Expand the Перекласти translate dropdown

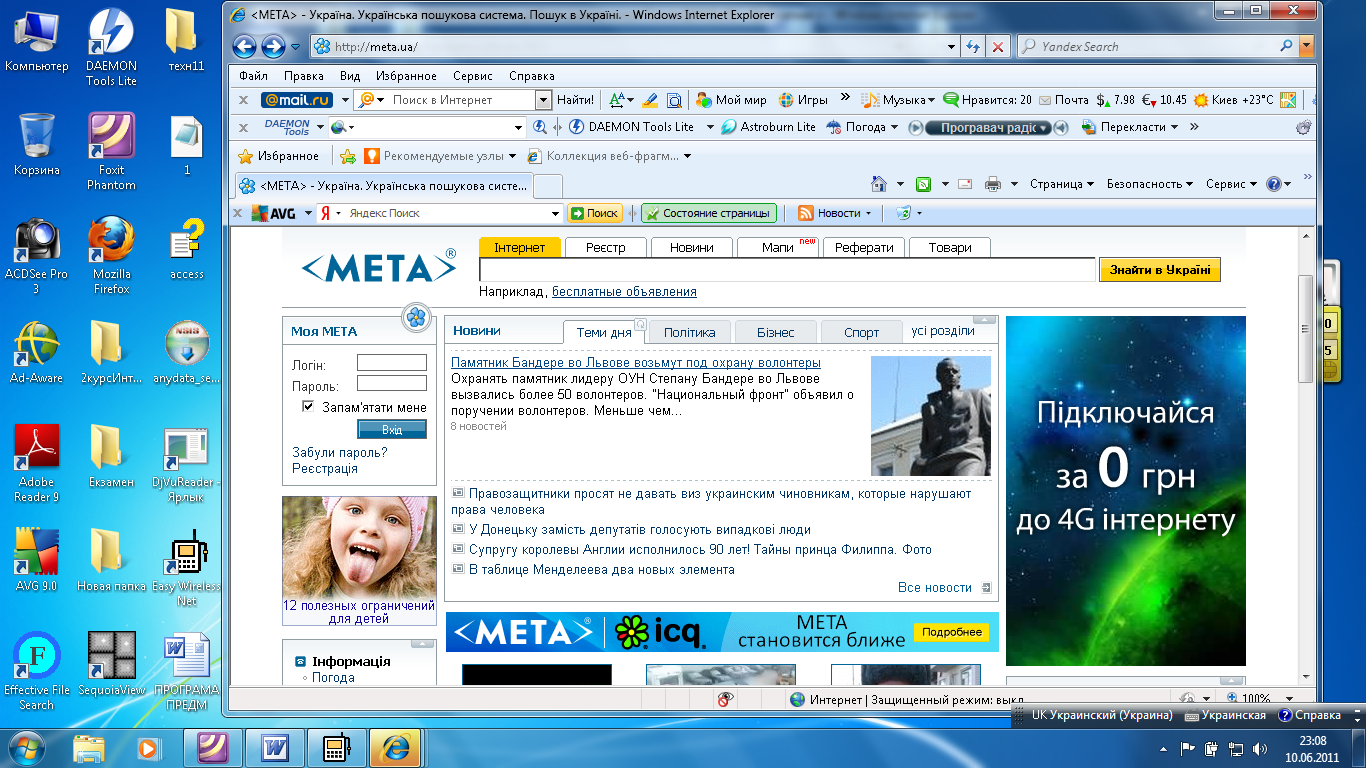pyautogui.click(x=1174, y=127)
